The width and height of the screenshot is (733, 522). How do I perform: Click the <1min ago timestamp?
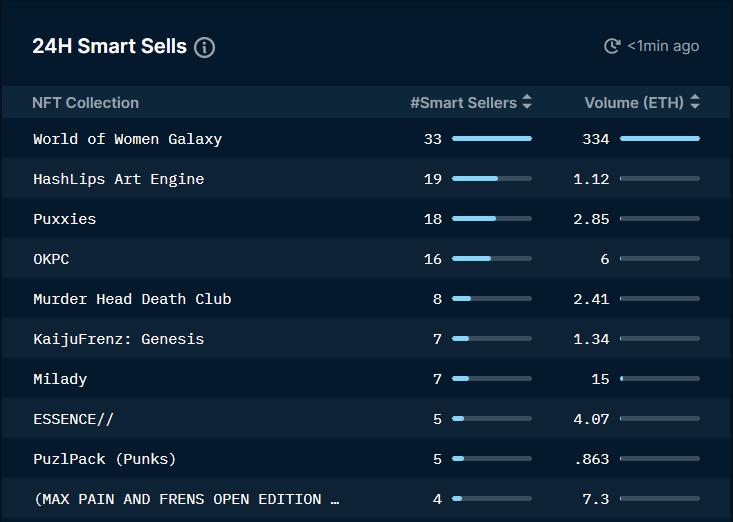[x=663, y=46]
